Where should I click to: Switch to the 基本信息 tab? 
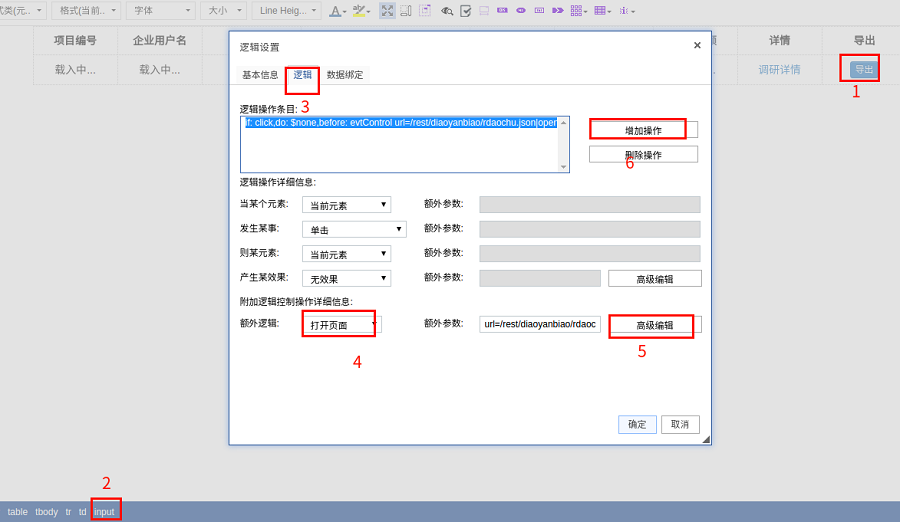click(x=260, y=75)
